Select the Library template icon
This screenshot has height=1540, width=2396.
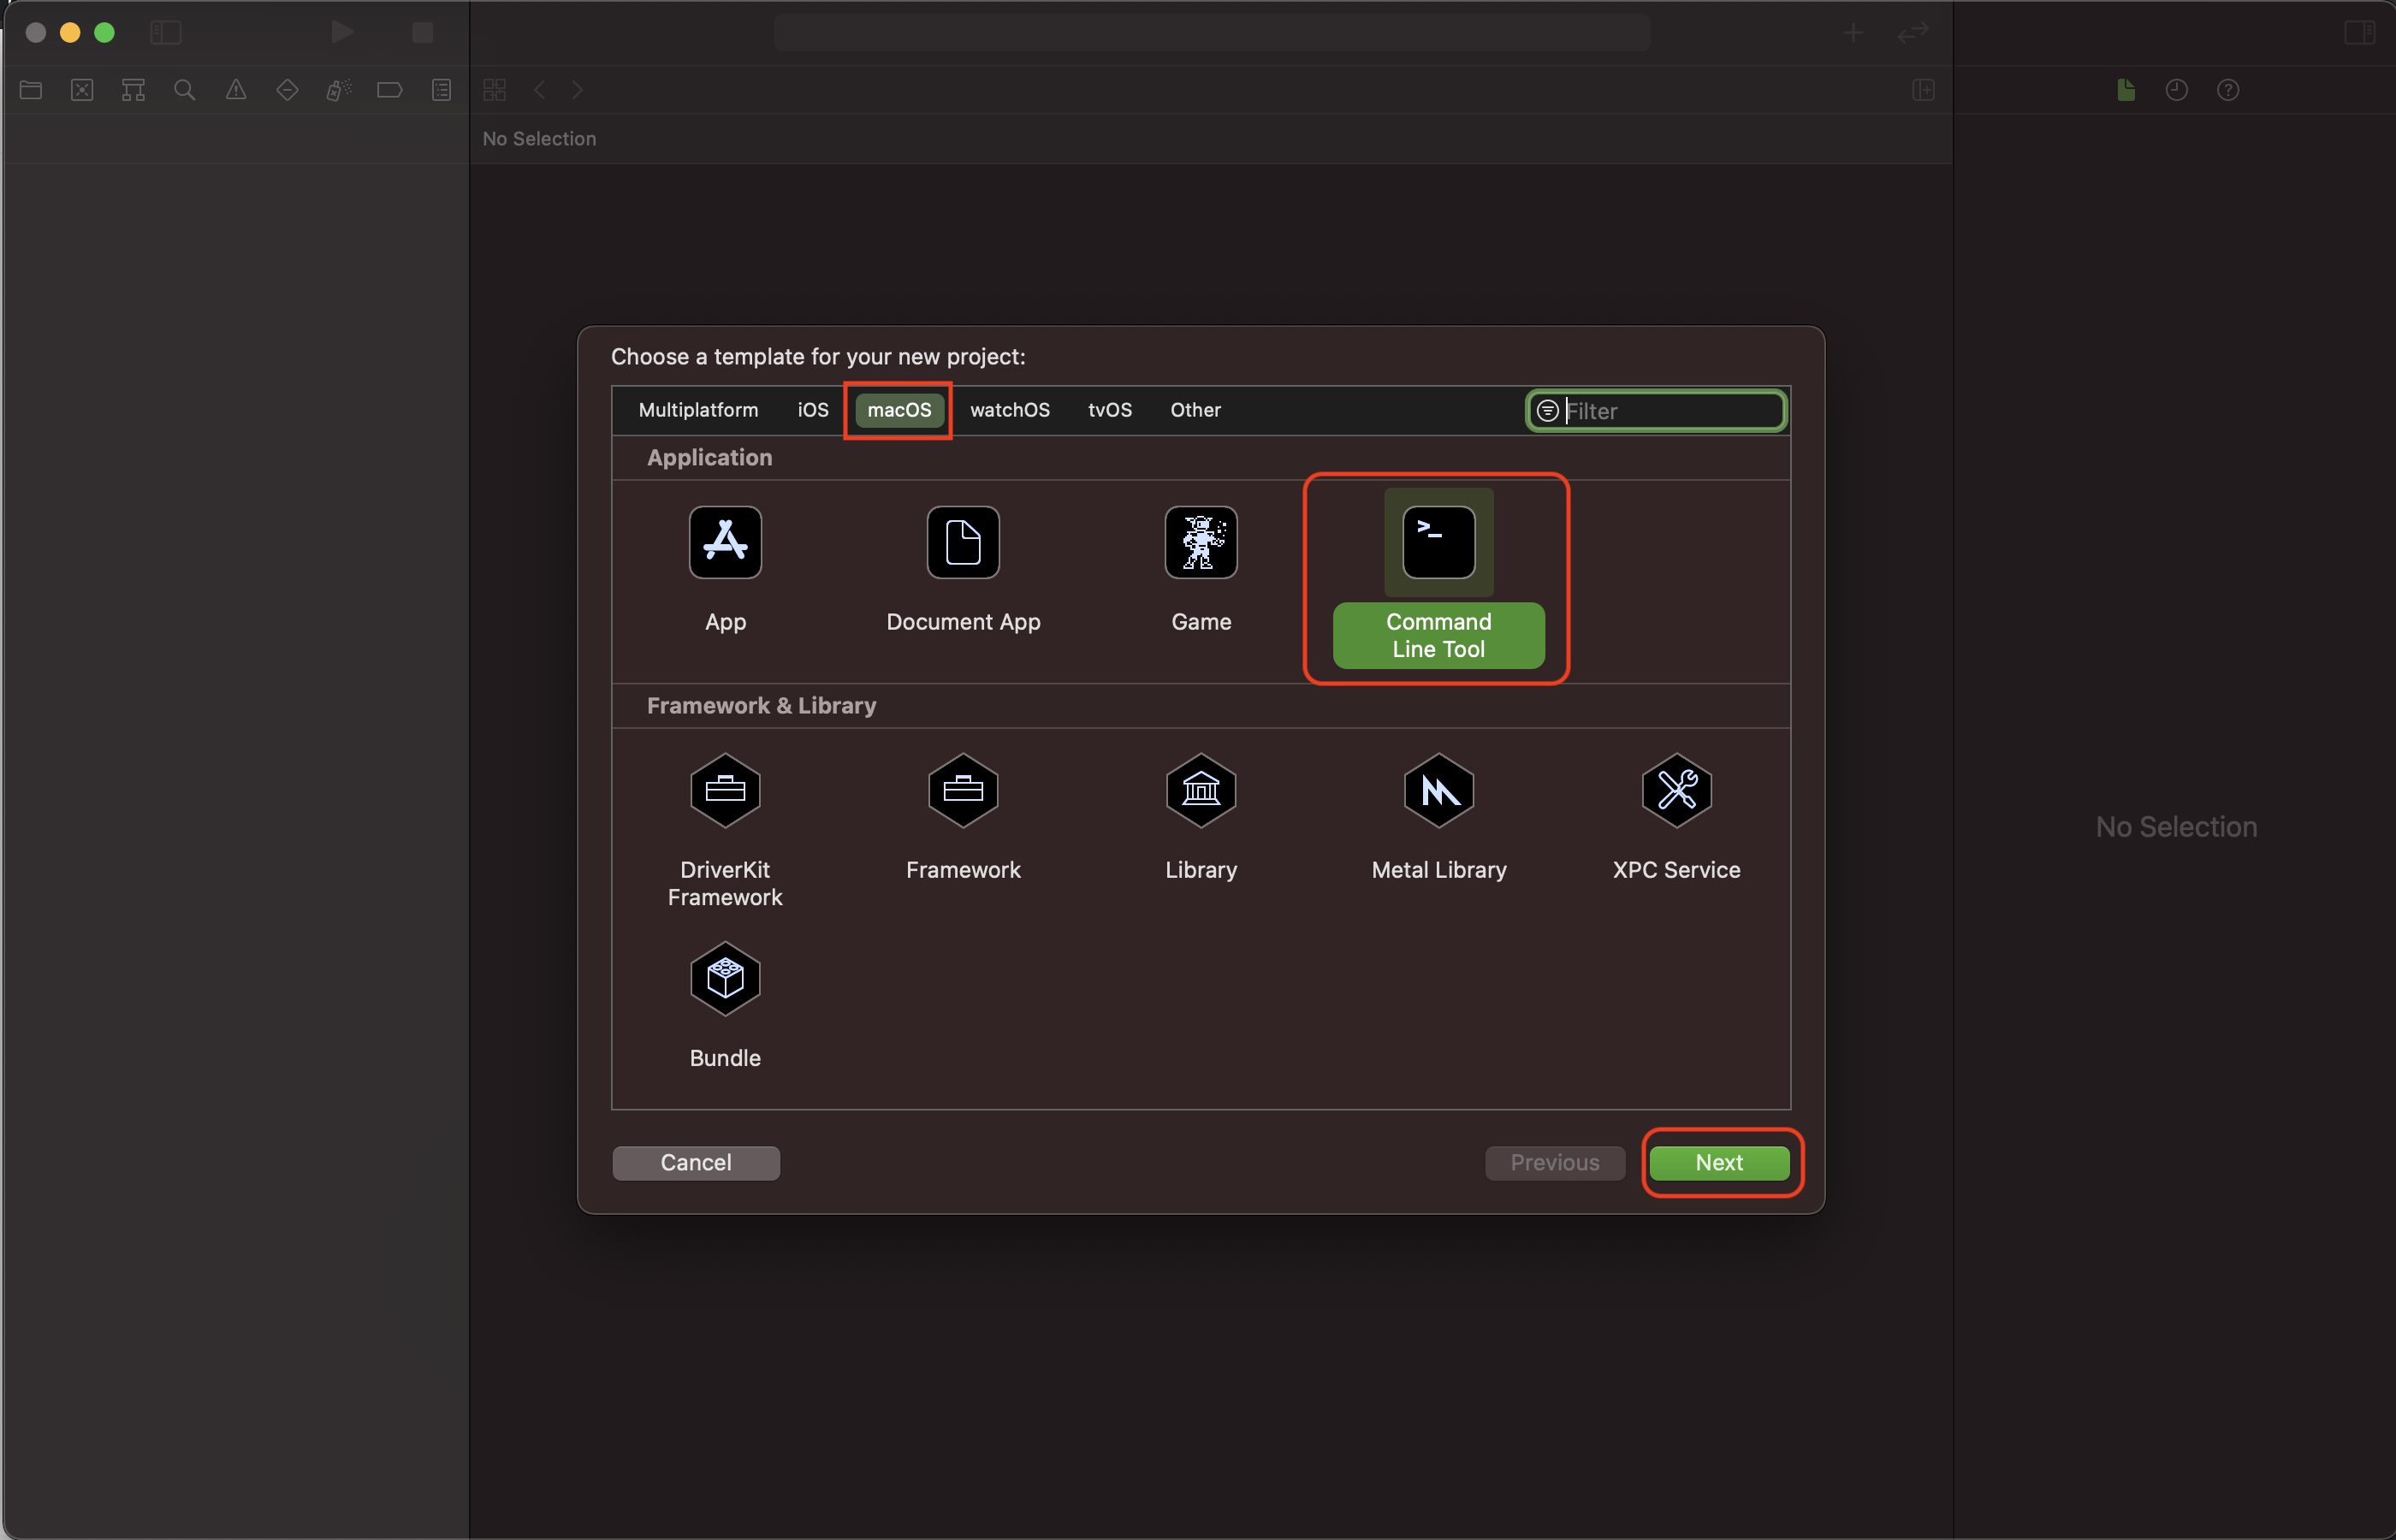click(x=1200, y=791)
